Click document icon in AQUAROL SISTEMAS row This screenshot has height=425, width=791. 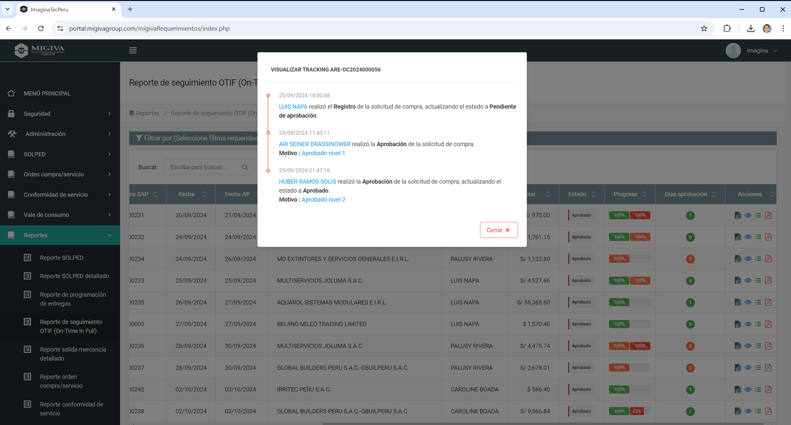(x=738, y=302)
